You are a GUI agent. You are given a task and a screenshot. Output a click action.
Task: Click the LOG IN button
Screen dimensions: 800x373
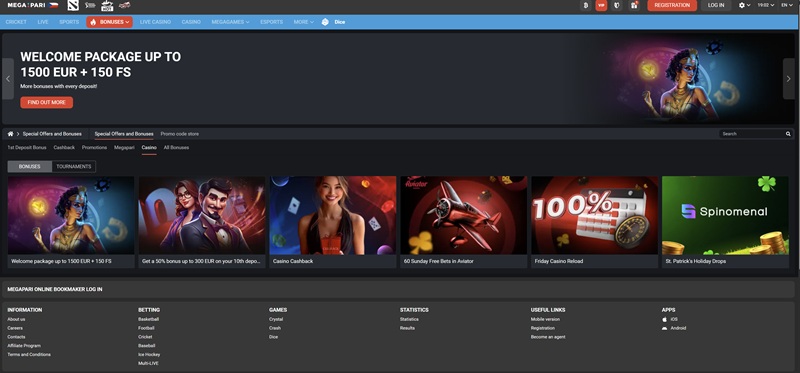click(716, 5)
